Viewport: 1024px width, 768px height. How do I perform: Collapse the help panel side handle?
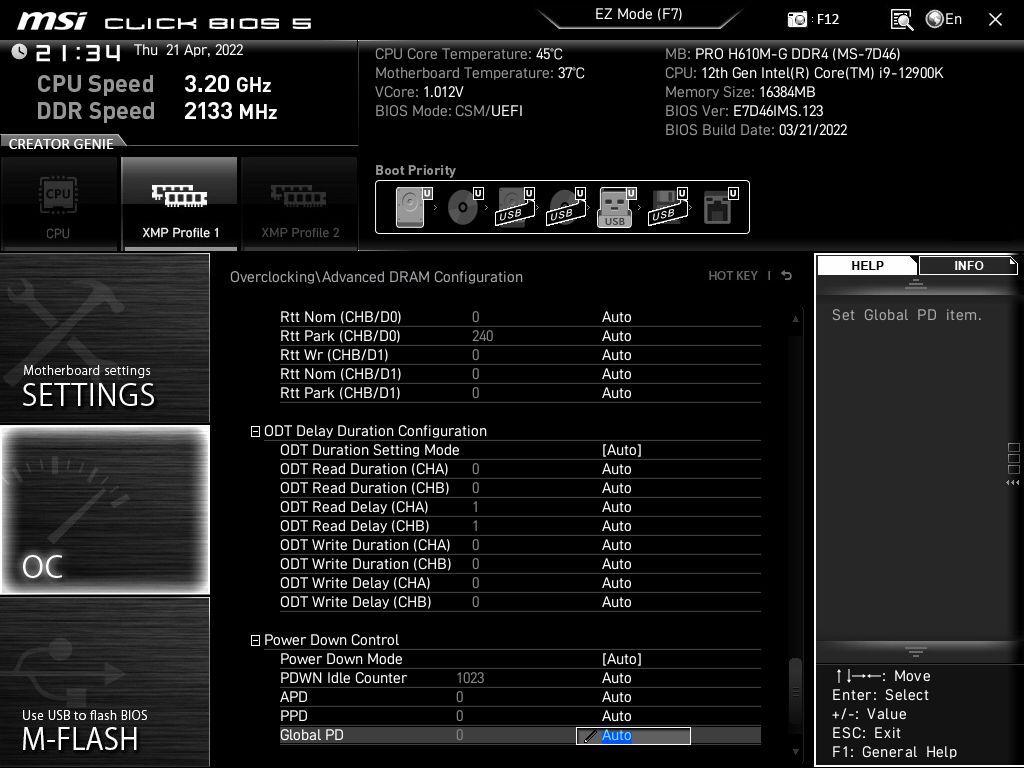click(1014, 464)
